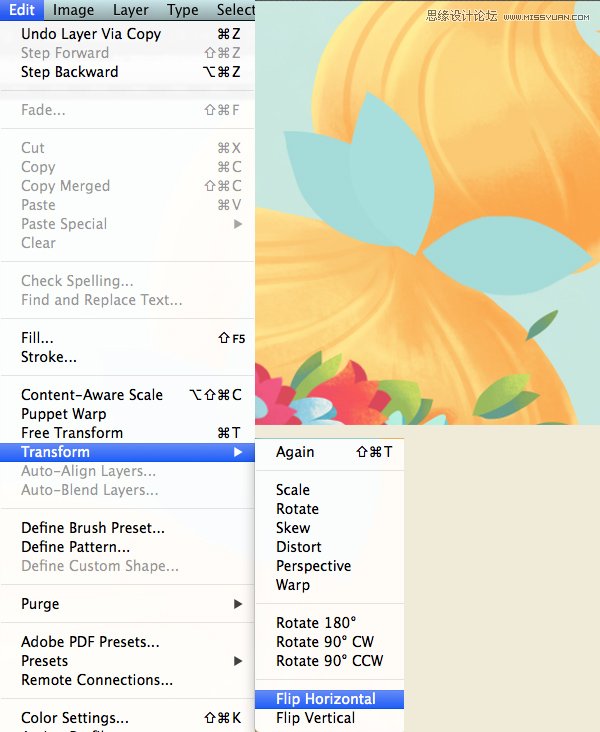Expand the Purge submenu arrow
The height and width of the screenshot is (732, 600).
click(238, 604)
